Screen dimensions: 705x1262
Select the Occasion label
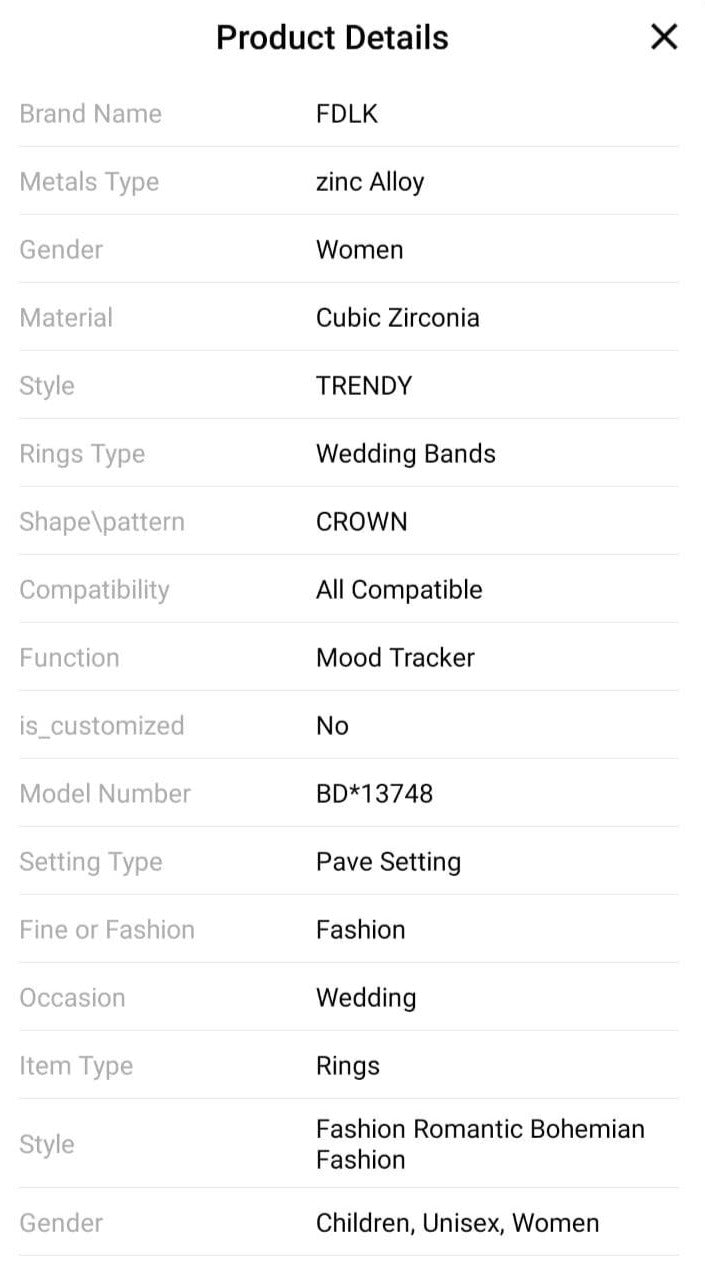(72, 998)
